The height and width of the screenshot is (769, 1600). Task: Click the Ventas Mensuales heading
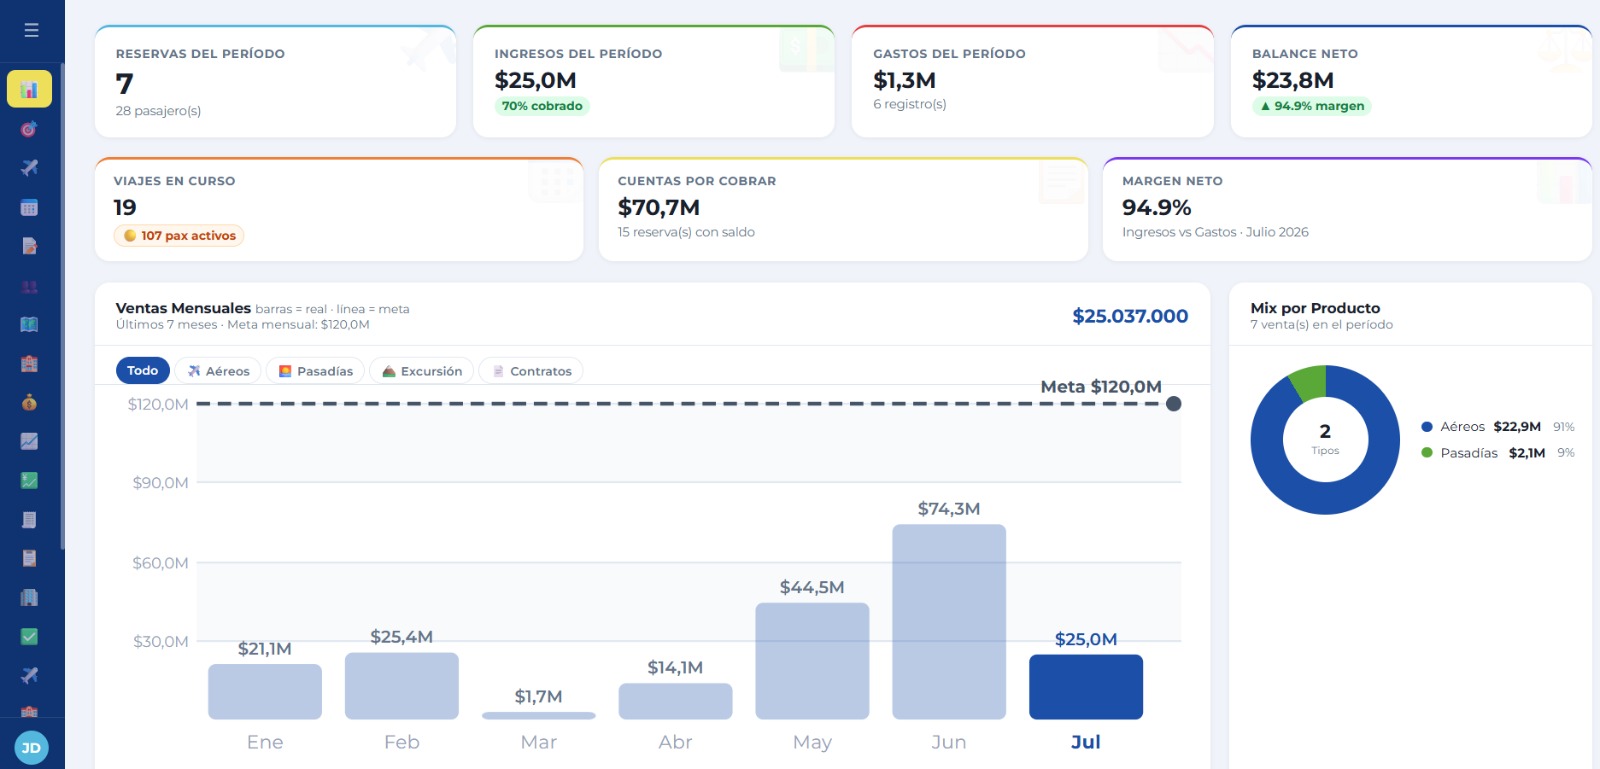coord(183,308)
